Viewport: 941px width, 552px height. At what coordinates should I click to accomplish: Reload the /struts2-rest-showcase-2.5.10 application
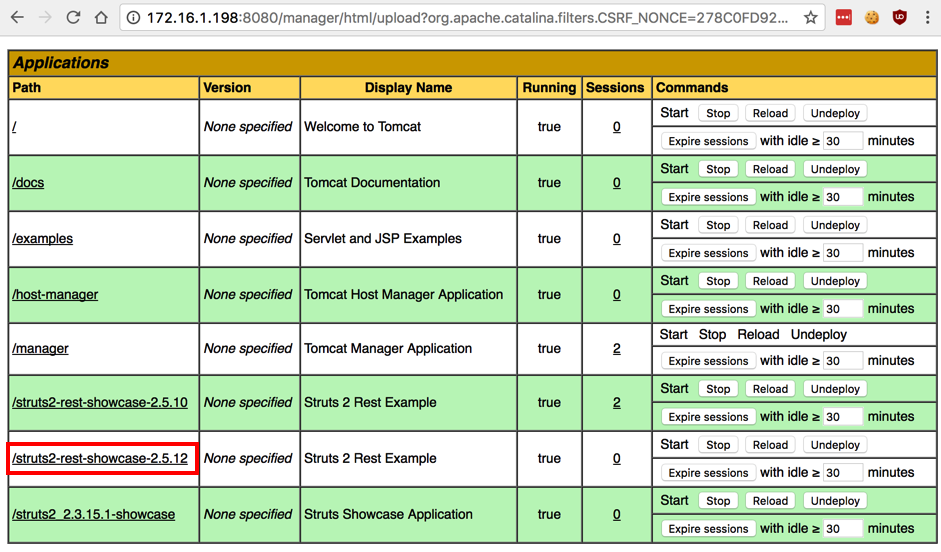pyautogui.click(x=770, y=389)
